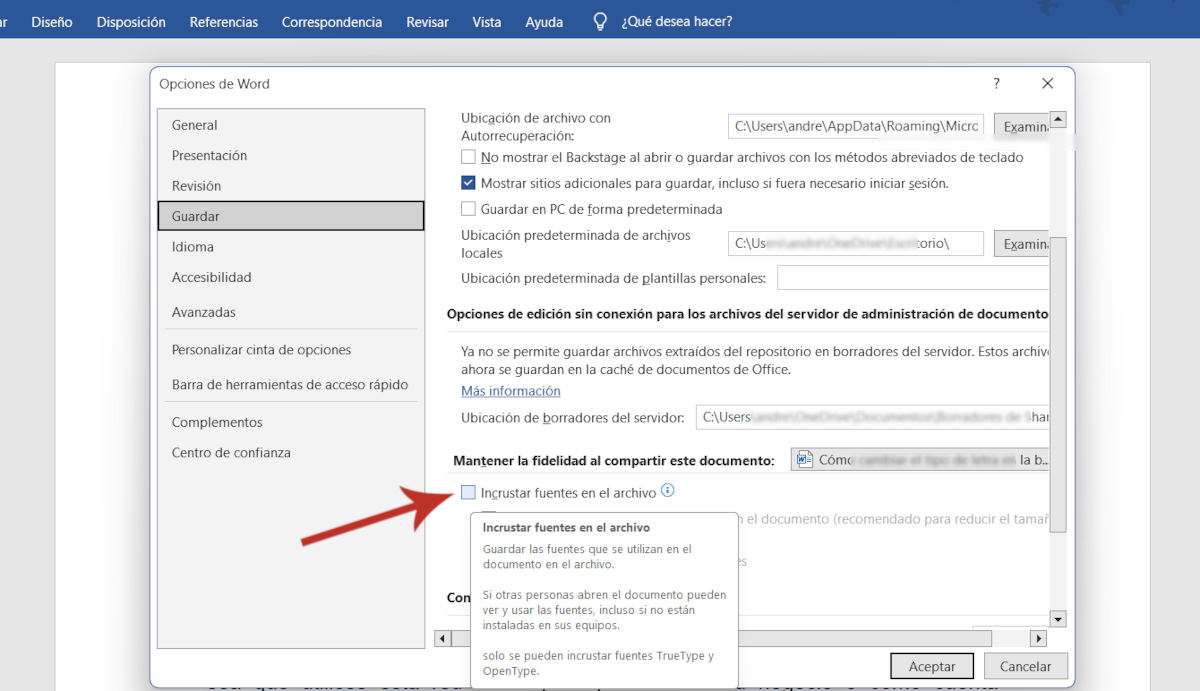The height and width of the screenshot is (691, 1200).
Task: Click Examinar for local files default location
Action: coord(1021,244)
